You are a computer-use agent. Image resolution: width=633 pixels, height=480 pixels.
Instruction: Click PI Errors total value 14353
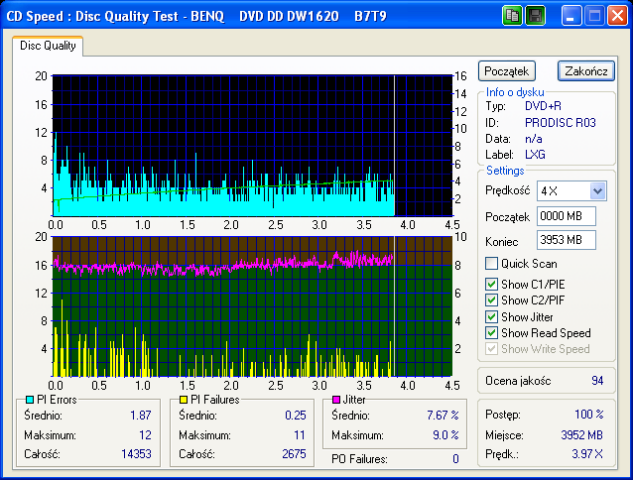[x=136, y=454]
